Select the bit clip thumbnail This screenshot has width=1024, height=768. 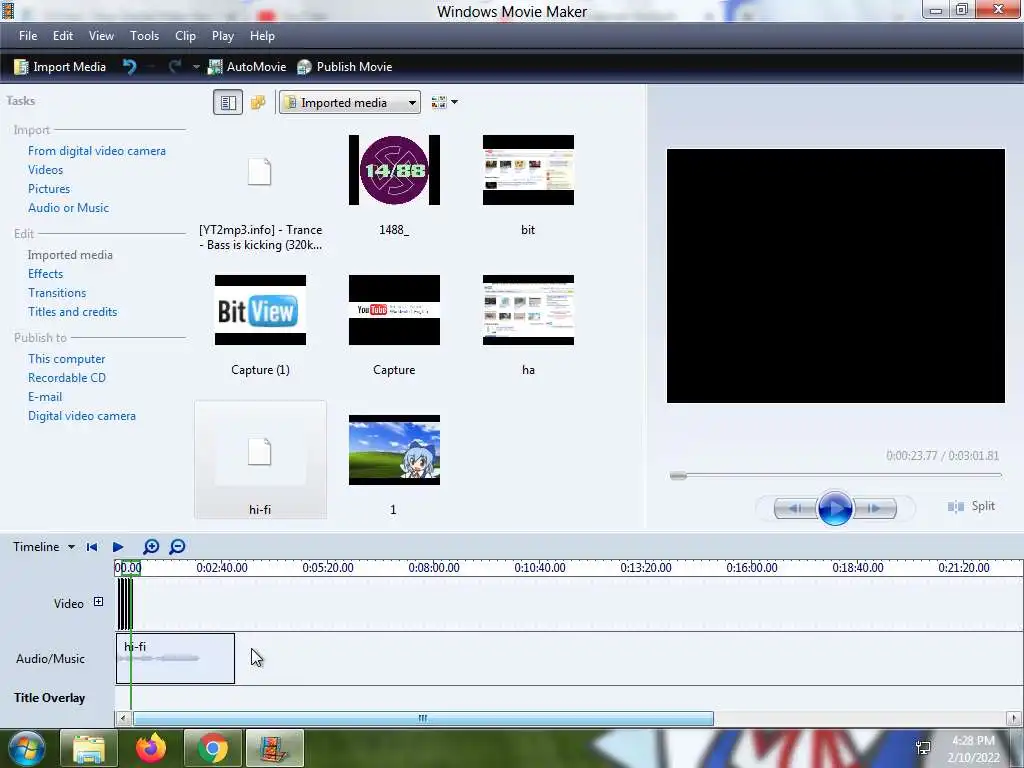coord(528,170)
